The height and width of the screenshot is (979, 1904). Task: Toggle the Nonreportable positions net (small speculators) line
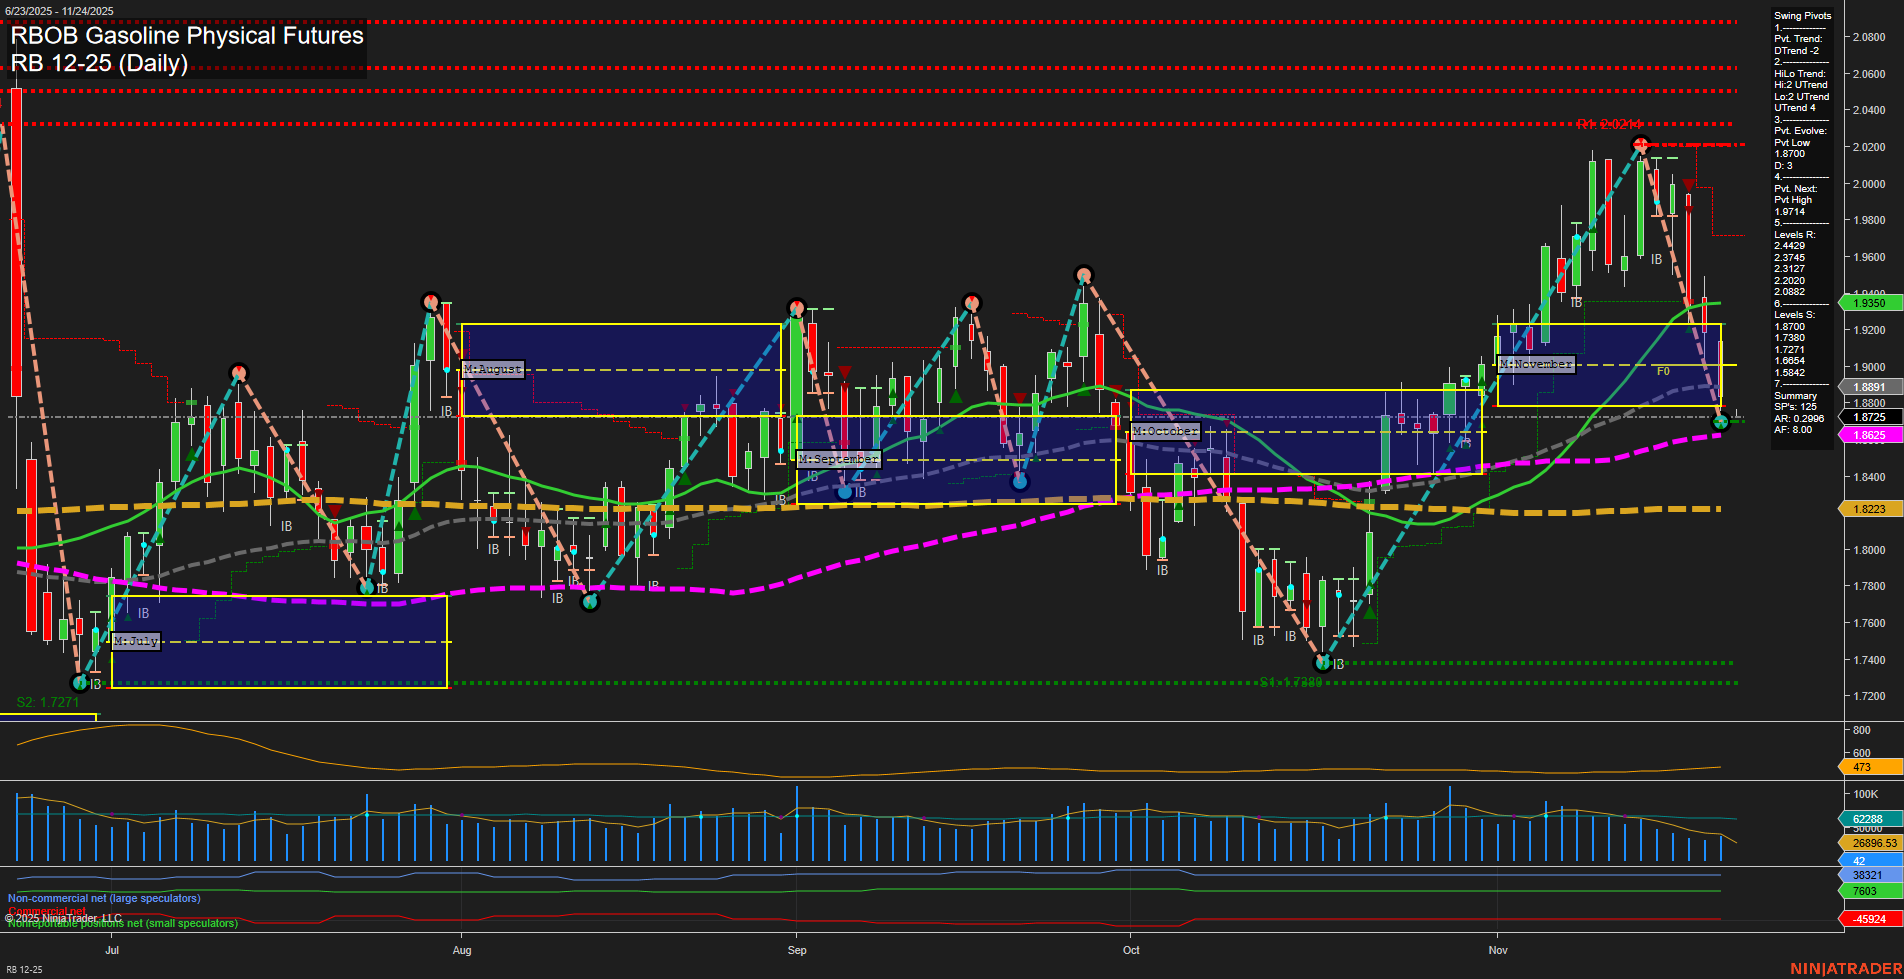[120, 924]
